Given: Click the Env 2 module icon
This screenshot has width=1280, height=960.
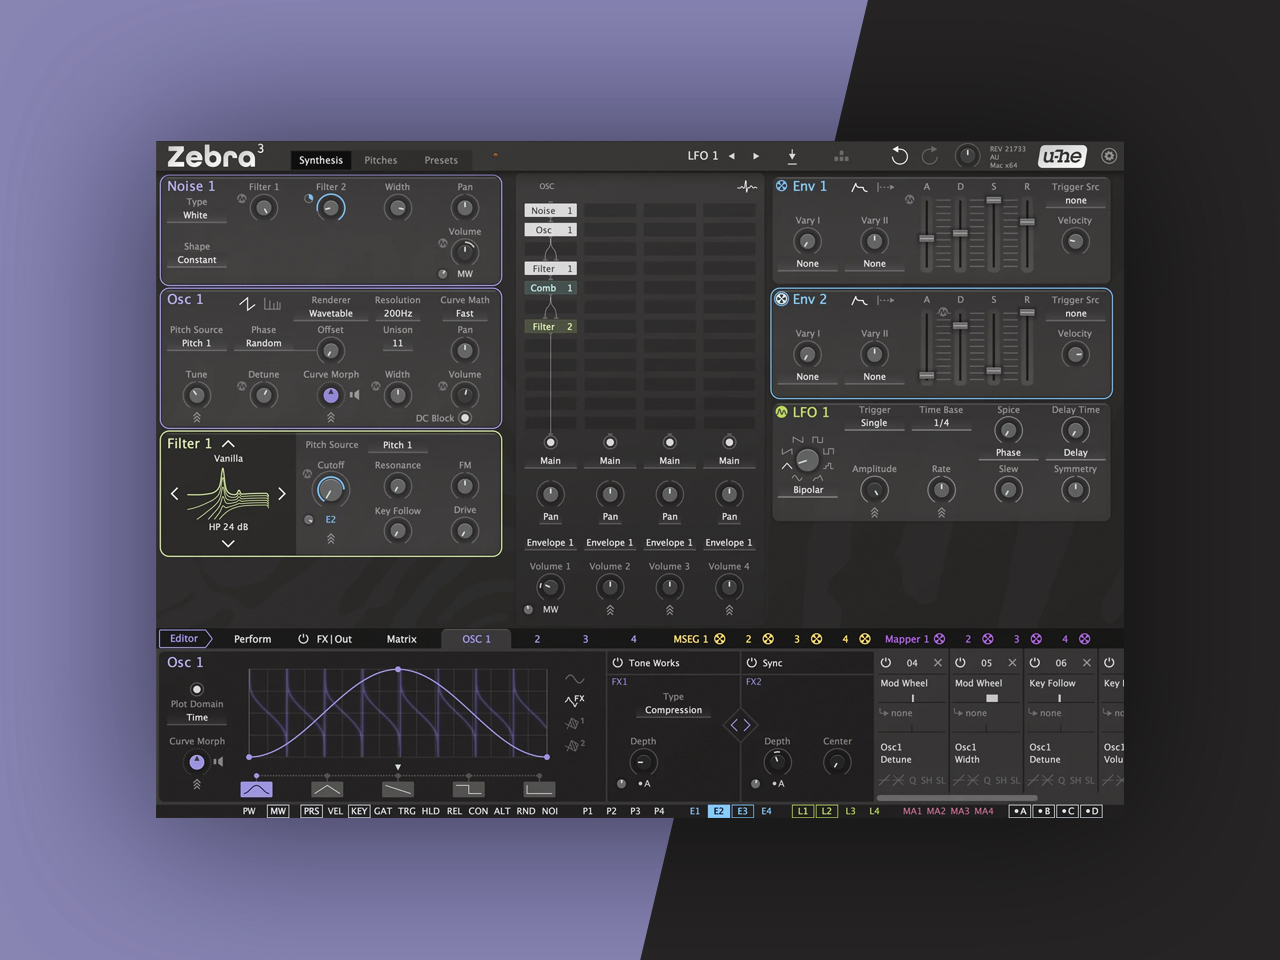Looking at the screenshot, I should pos(782,299).
